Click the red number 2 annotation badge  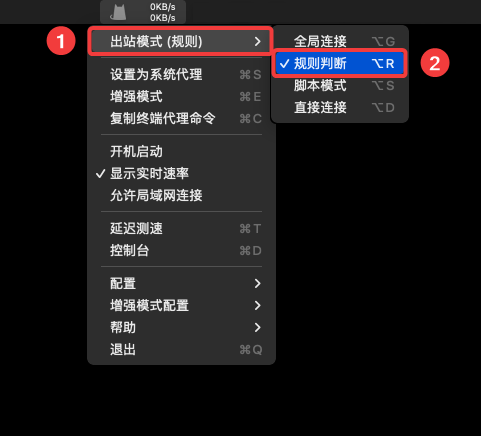pyautogui.click(x=435, y=63)
